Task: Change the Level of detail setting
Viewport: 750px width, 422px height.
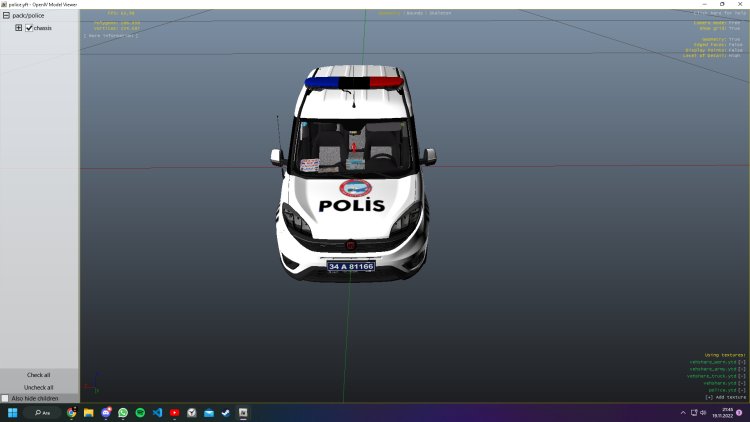Action: pos(712,56)
